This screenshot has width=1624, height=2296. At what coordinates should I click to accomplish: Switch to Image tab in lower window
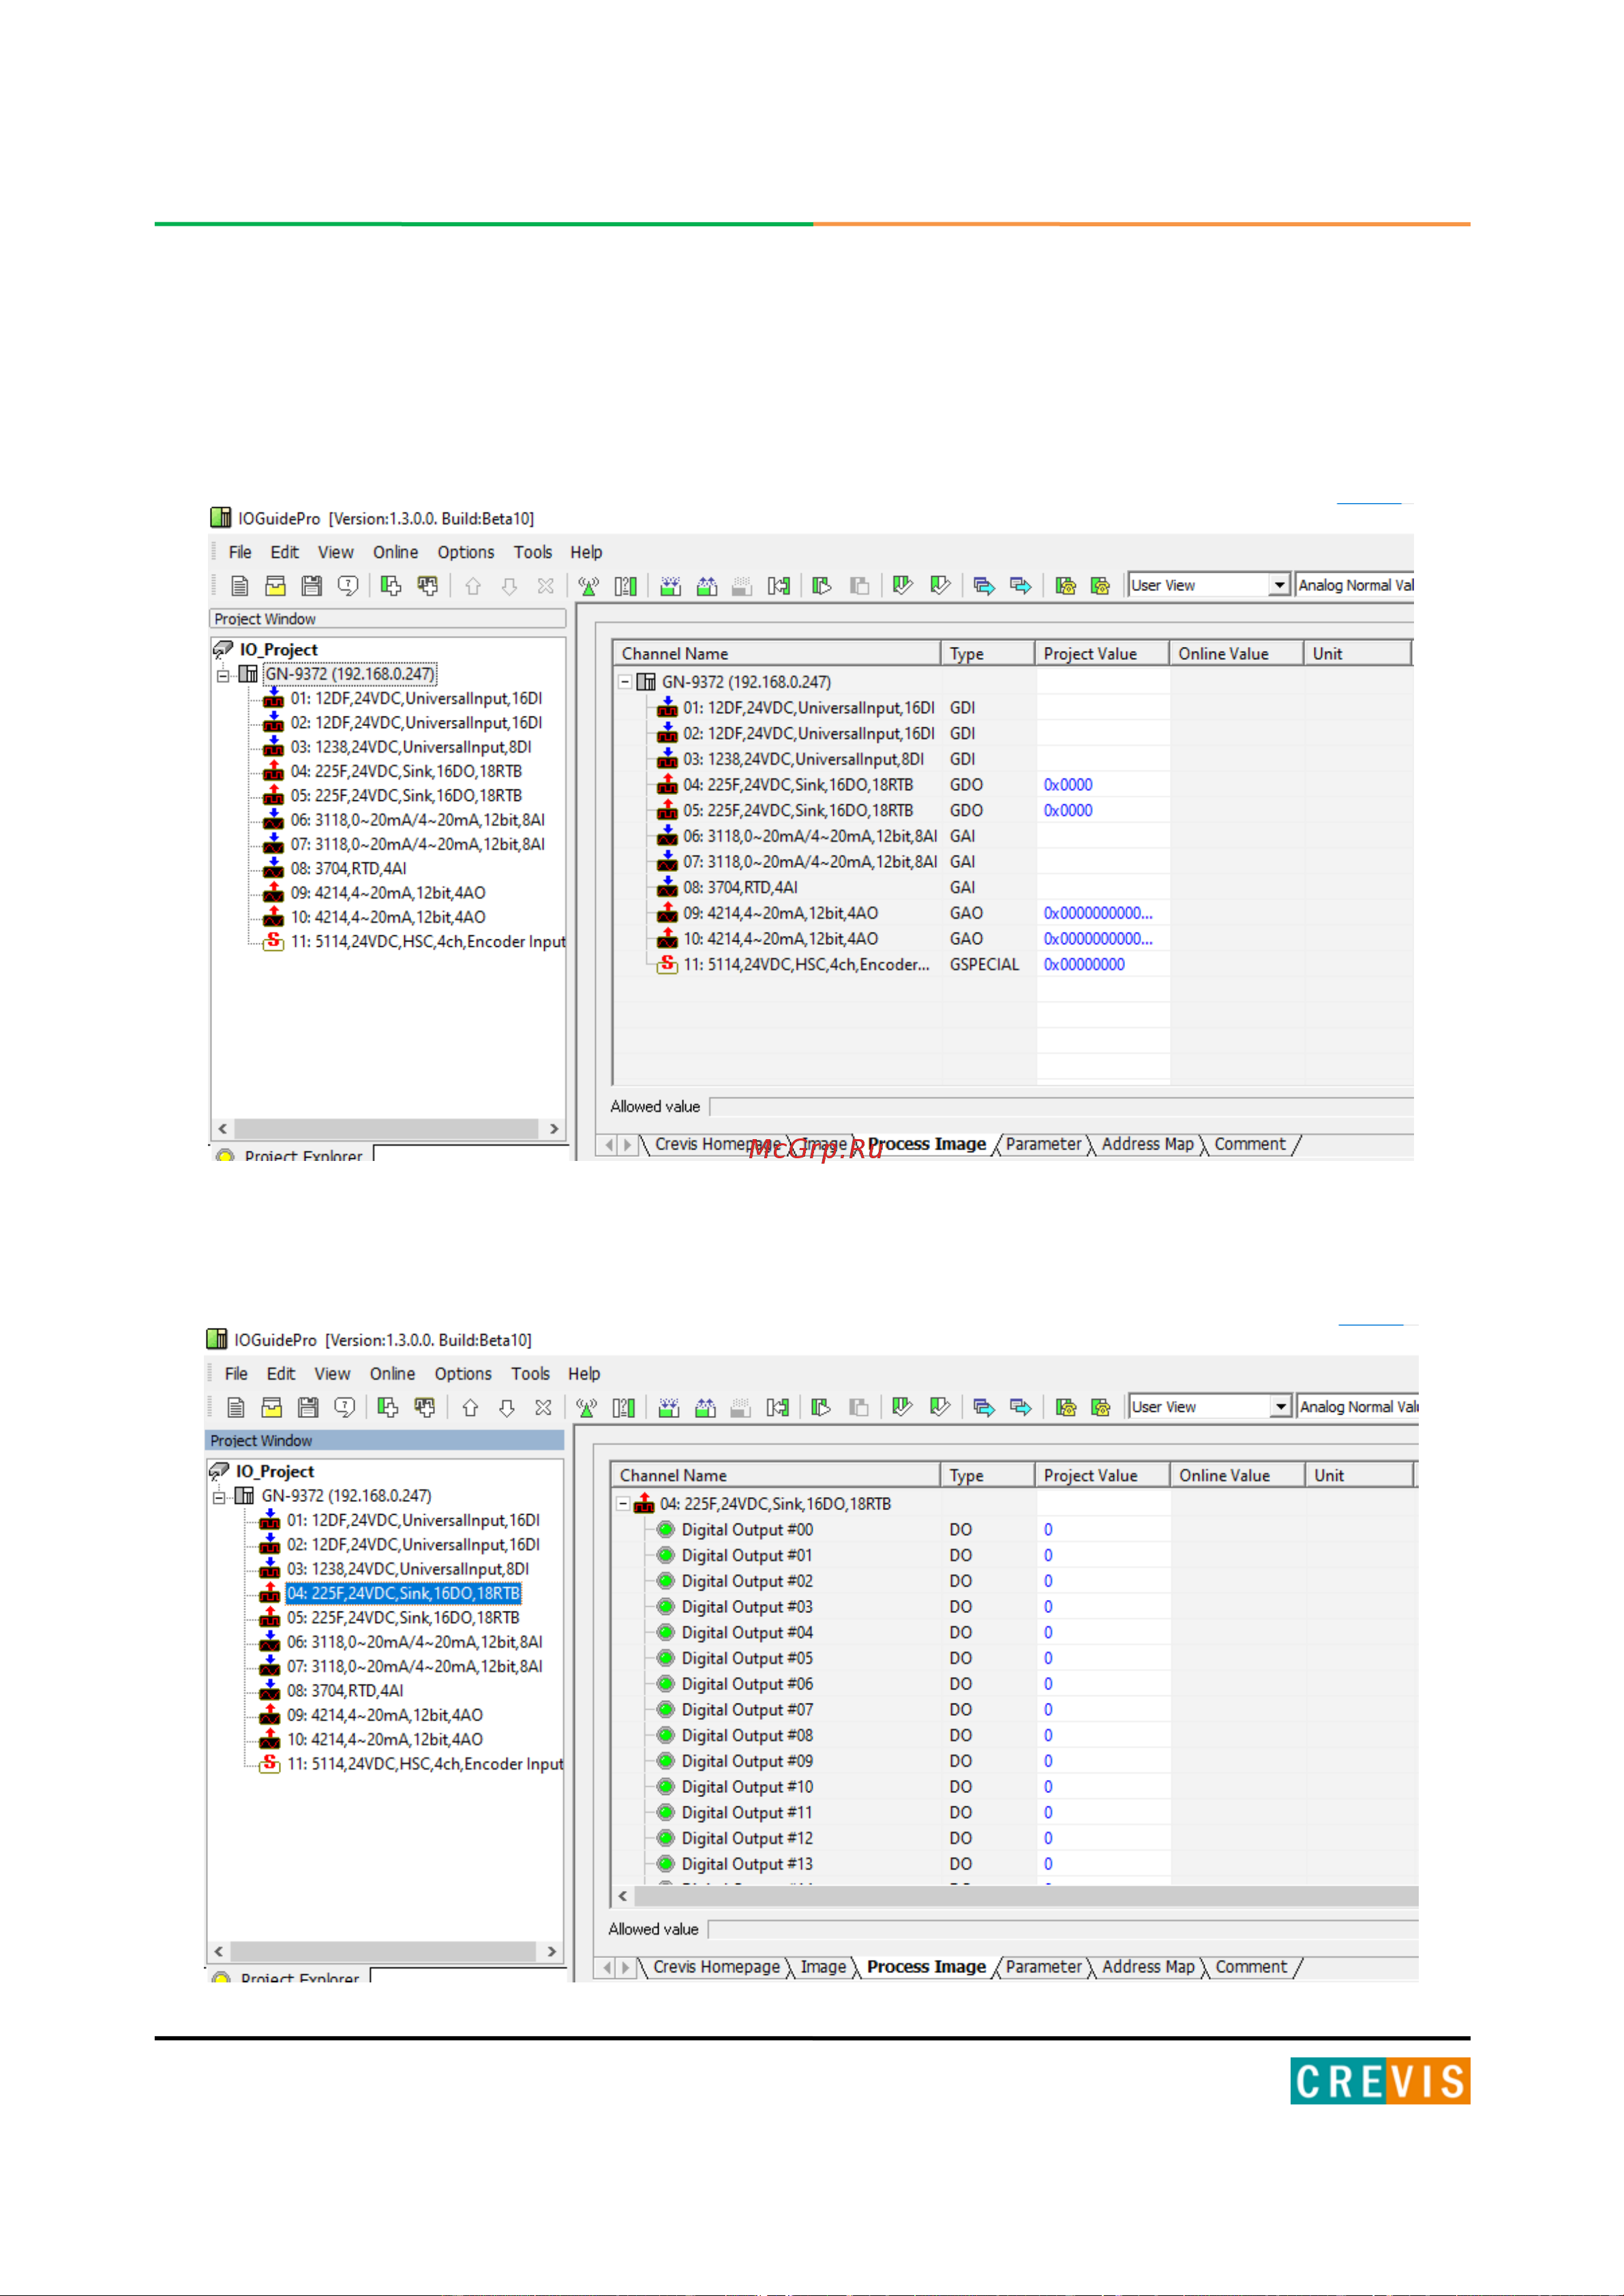[823, 1967]
